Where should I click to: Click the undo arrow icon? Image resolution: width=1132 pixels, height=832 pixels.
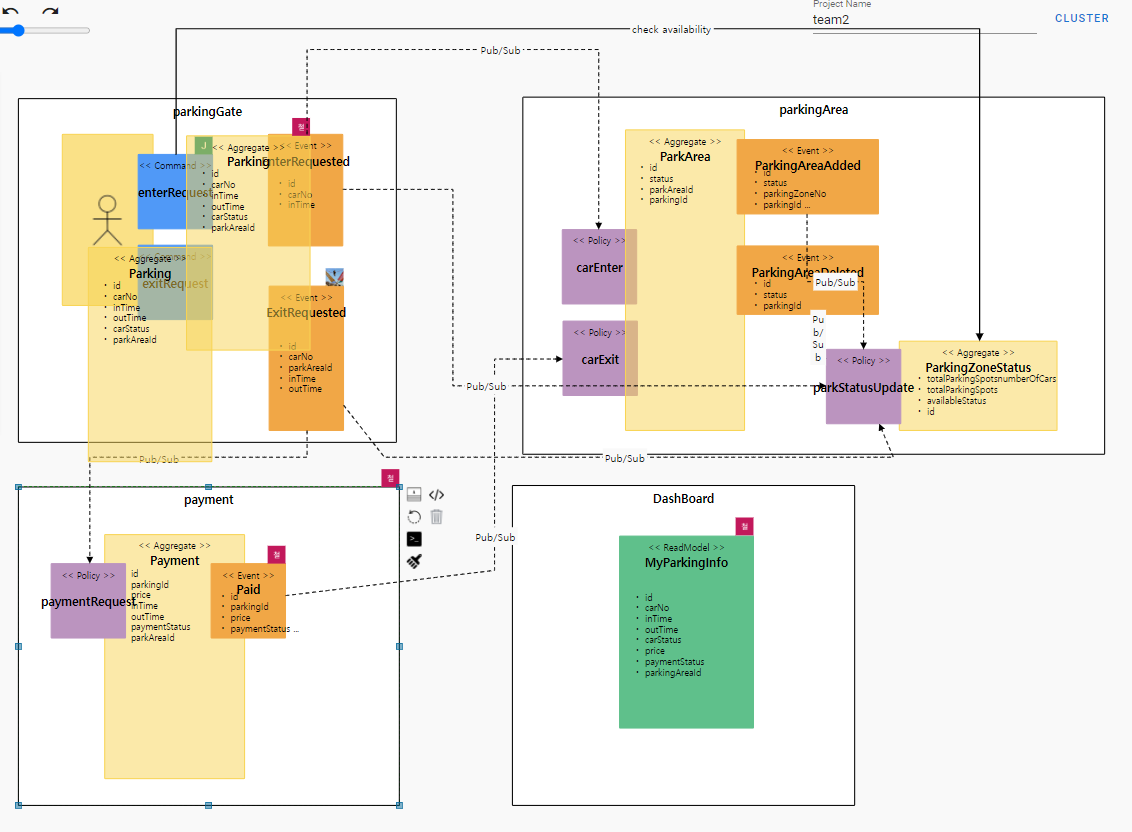coord(10,11)
